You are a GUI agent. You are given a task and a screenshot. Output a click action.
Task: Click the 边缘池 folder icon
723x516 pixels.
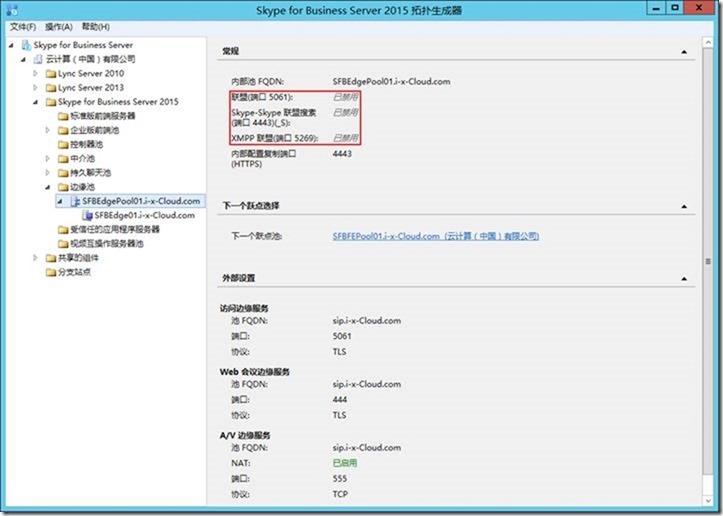tap(63, 187)
